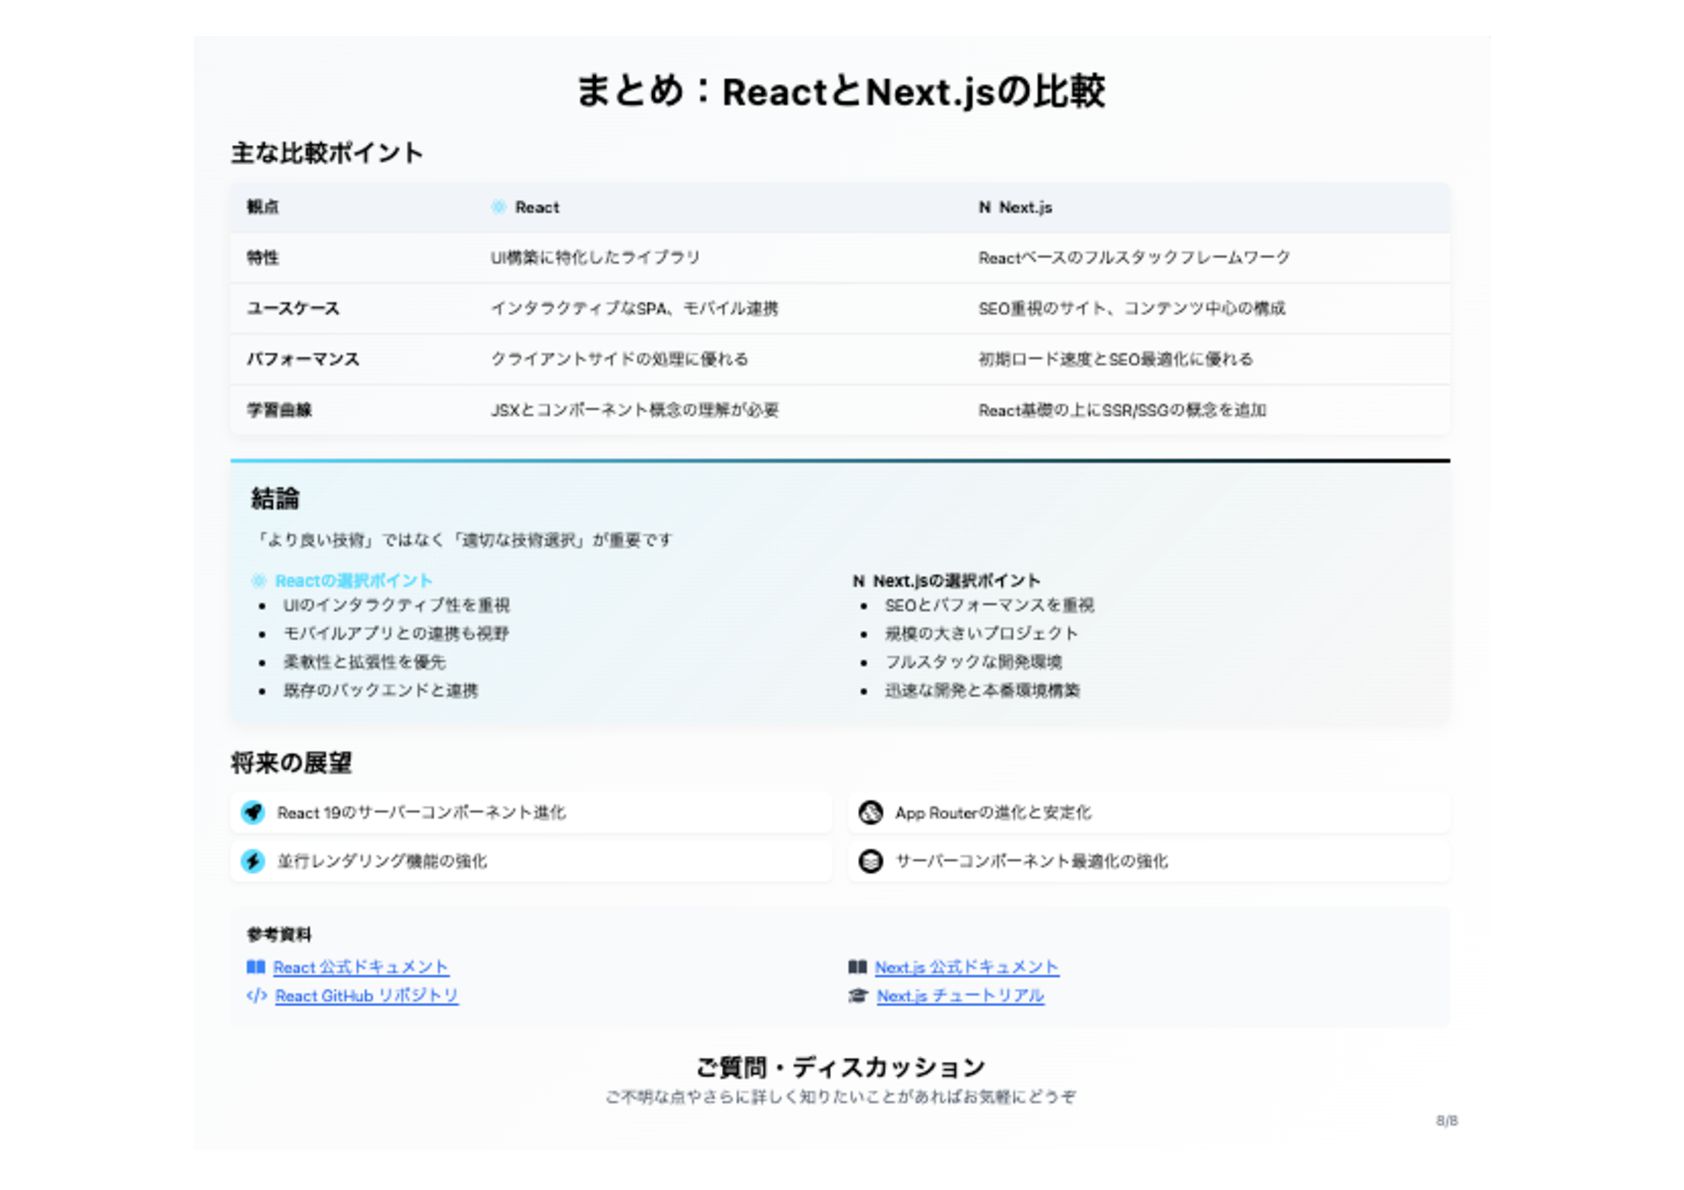This screenshot has width=1684, height=1190.
Task: Click cell React基礎の上にSSR/SSGの概念を追加
Action: 1122,410
